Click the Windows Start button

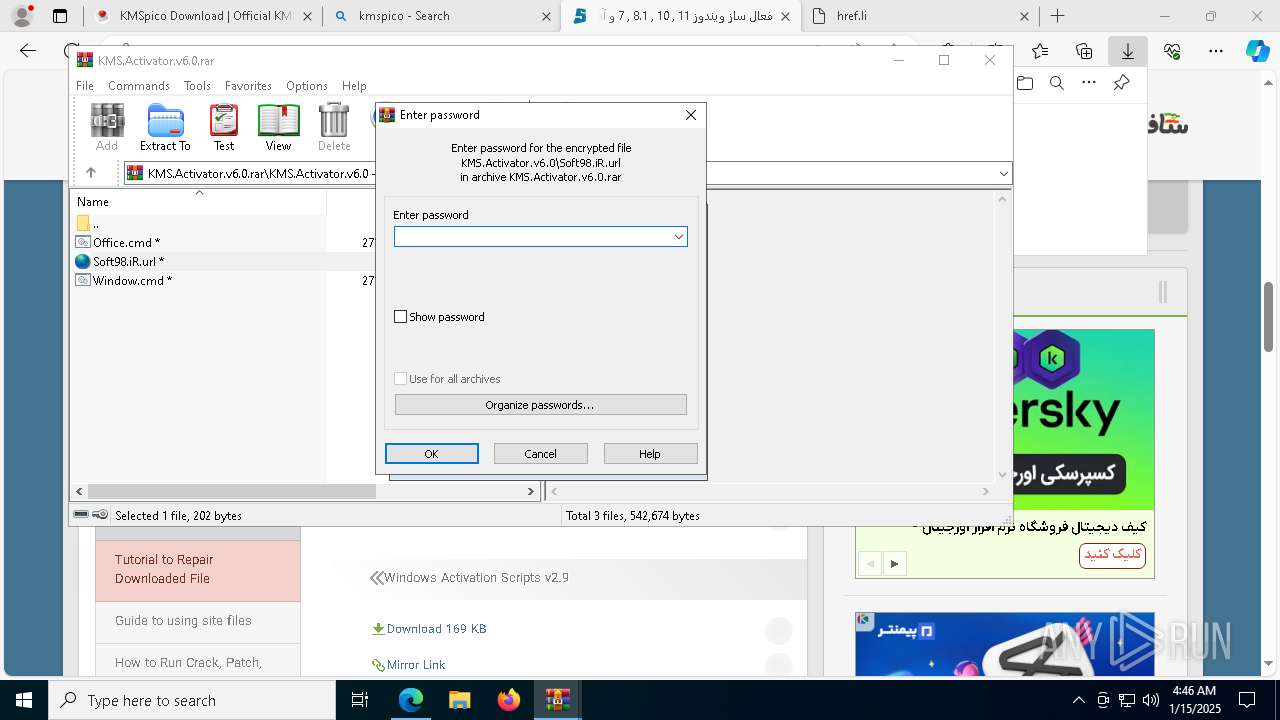24,700
